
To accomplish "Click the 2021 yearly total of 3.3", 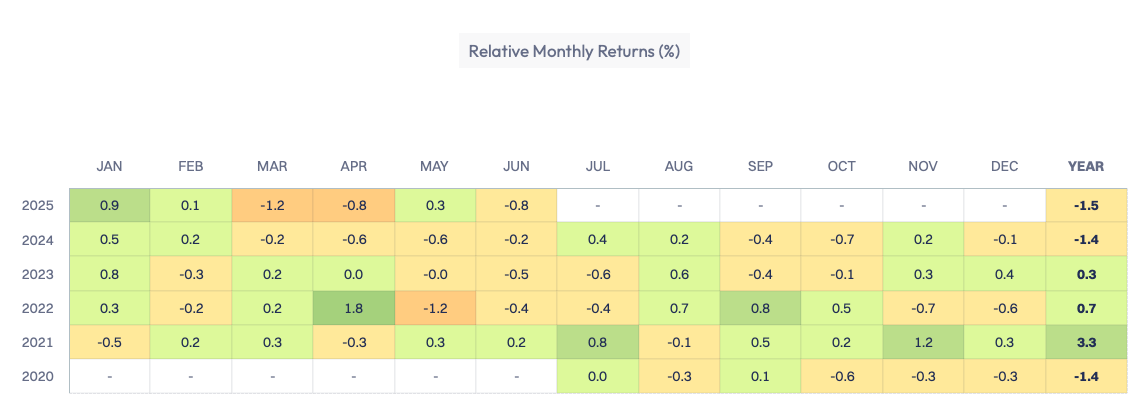I will [1086, 342].
